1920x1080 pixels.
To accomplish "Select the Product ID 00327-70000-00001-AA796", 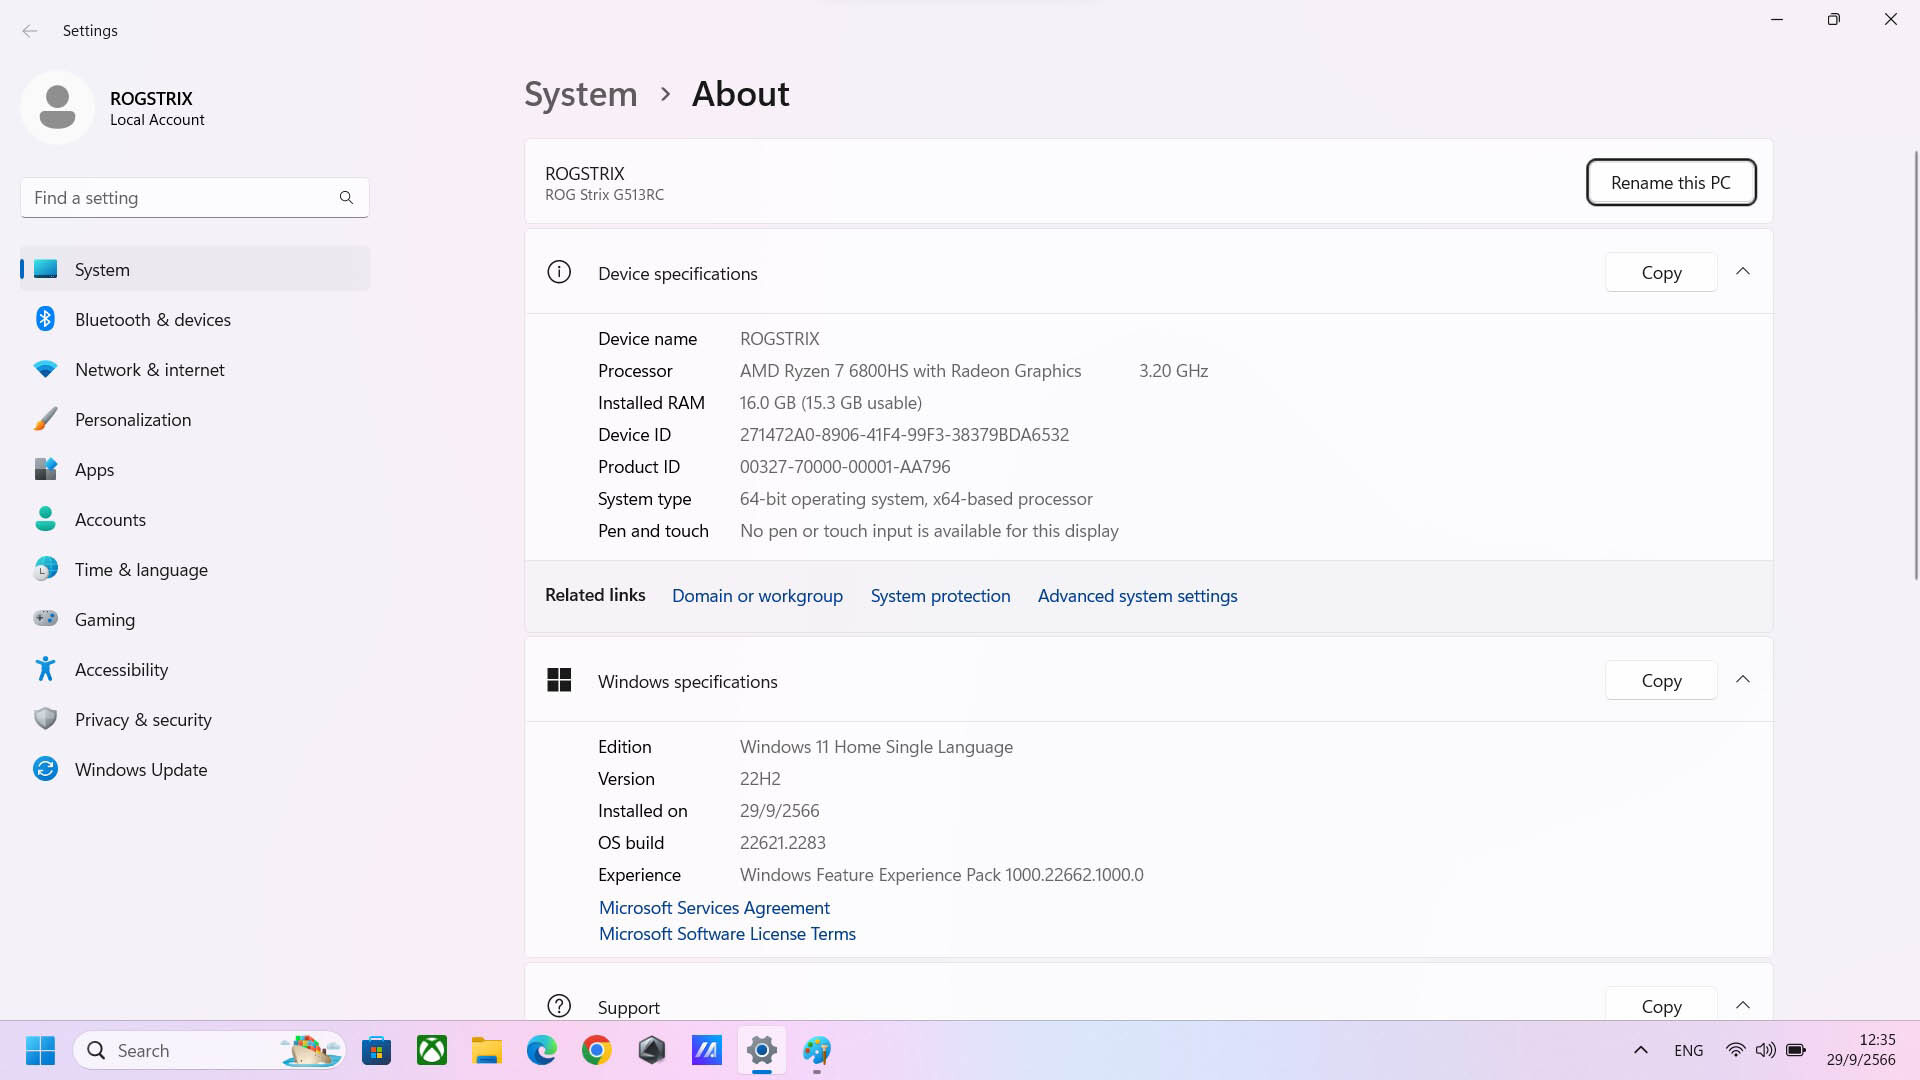I will point(845,467).
